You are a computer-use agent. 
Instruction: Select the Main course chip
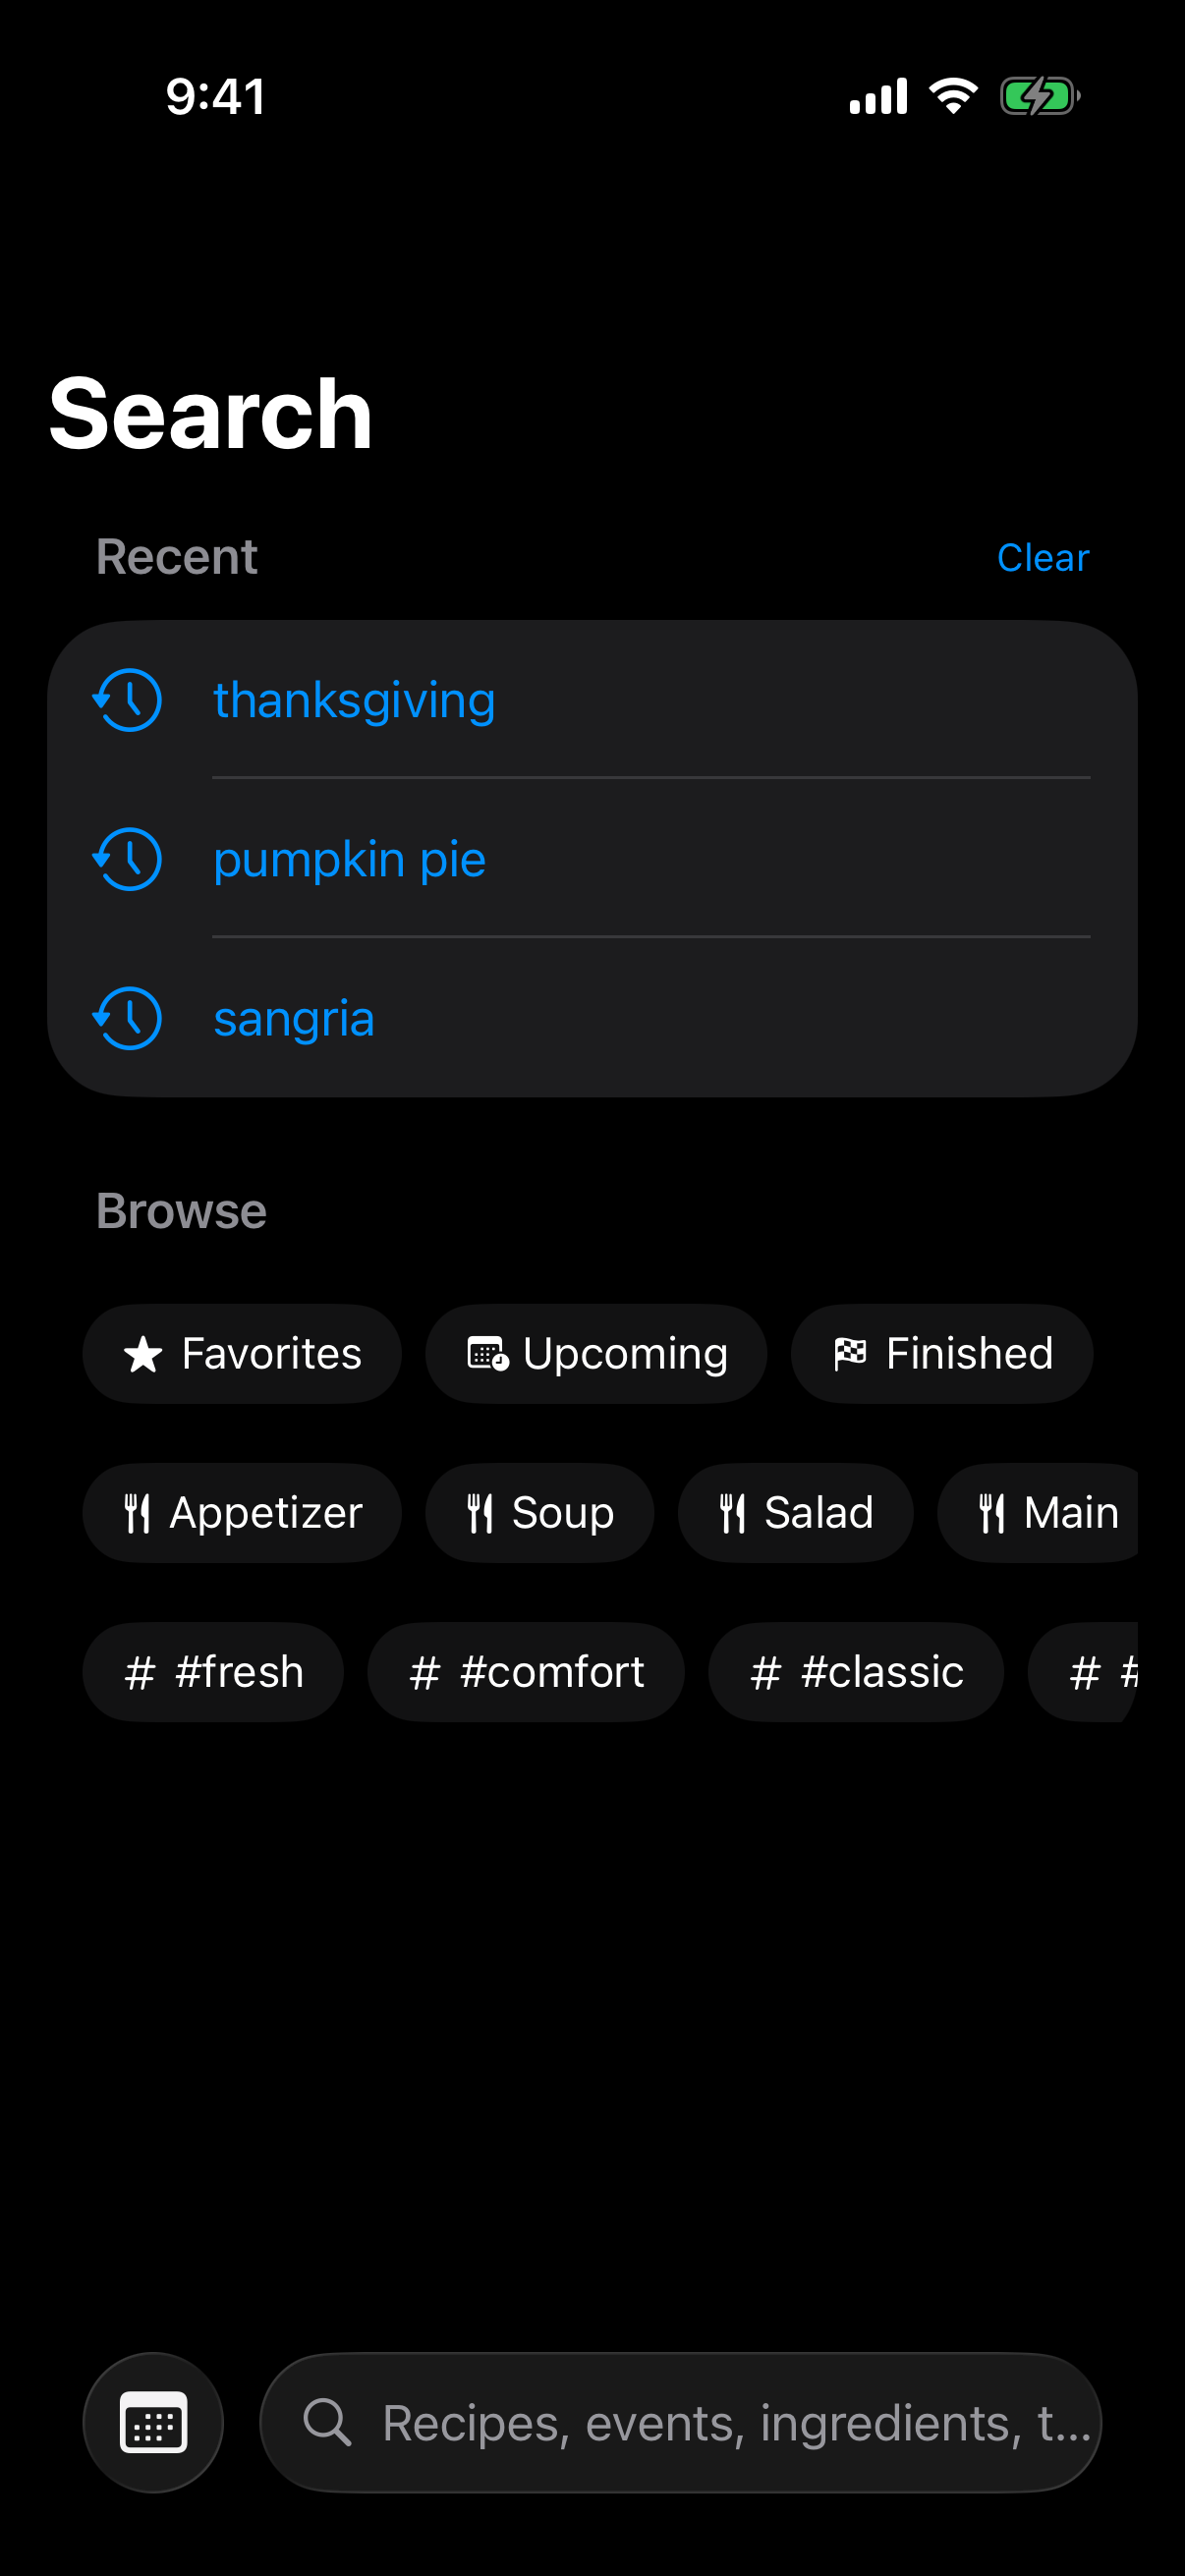pyautogui.click(x=1038, y=1512)
